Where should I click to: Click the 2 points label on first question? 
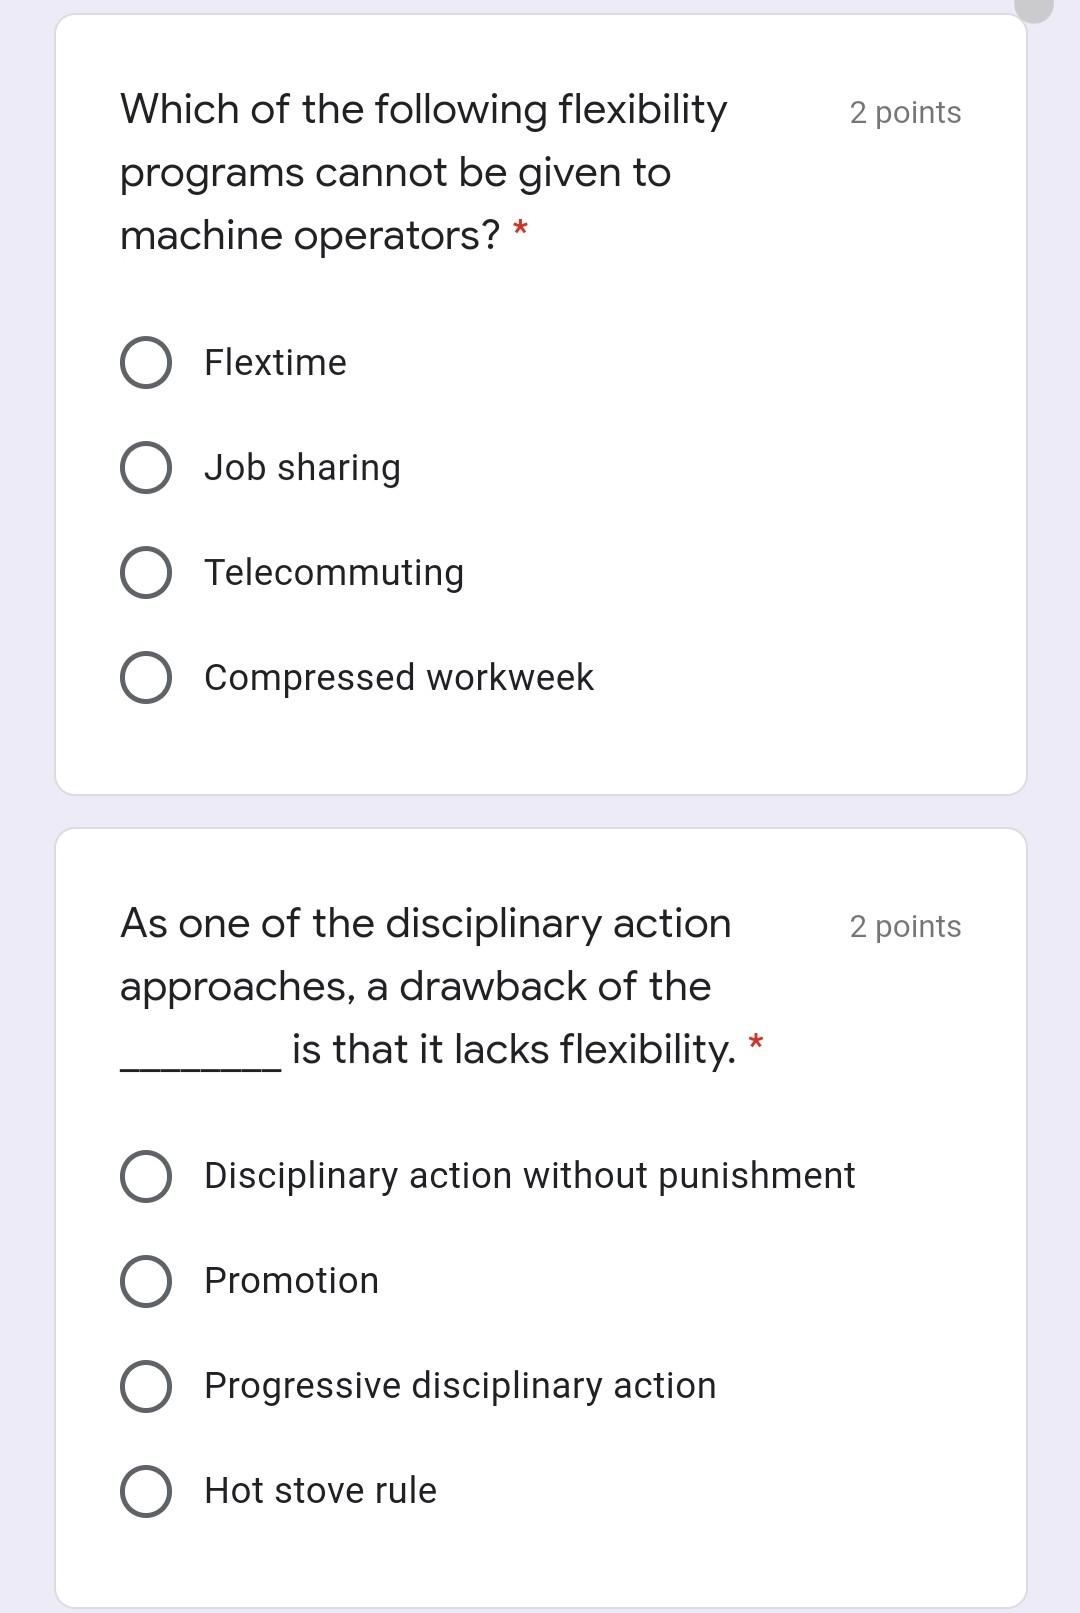pos(904,113)
